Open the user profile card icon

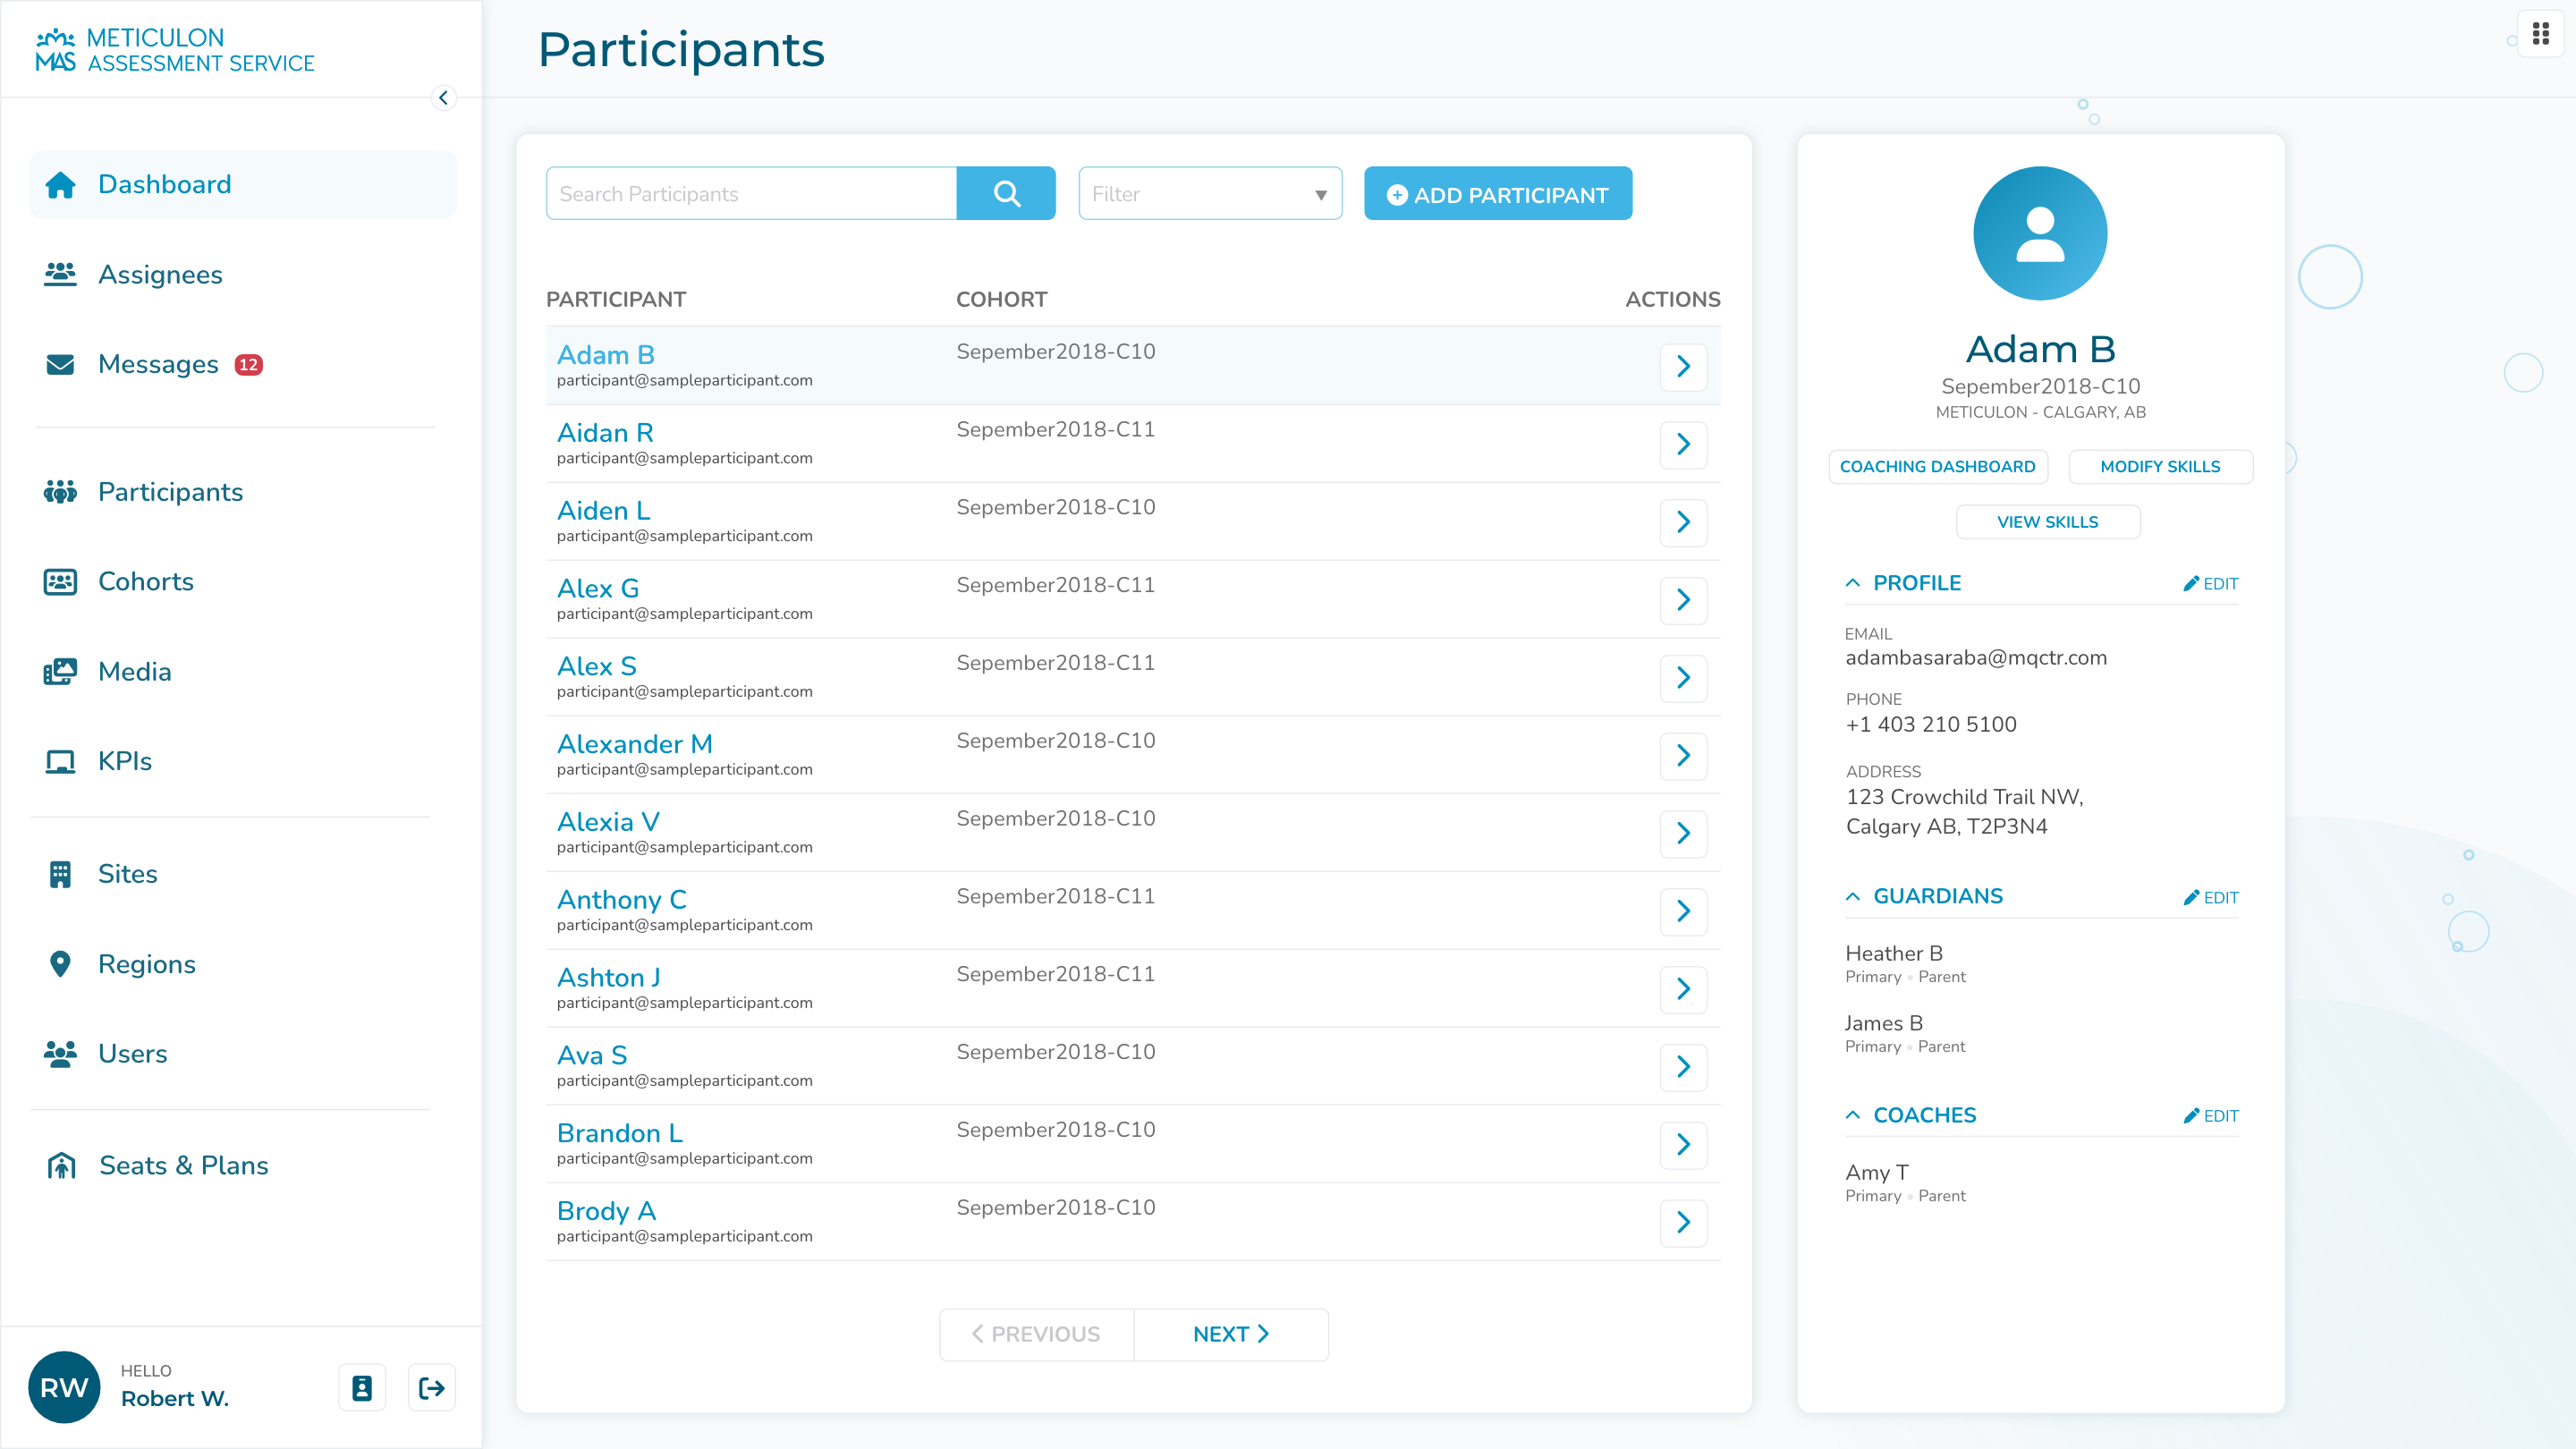362,1387
